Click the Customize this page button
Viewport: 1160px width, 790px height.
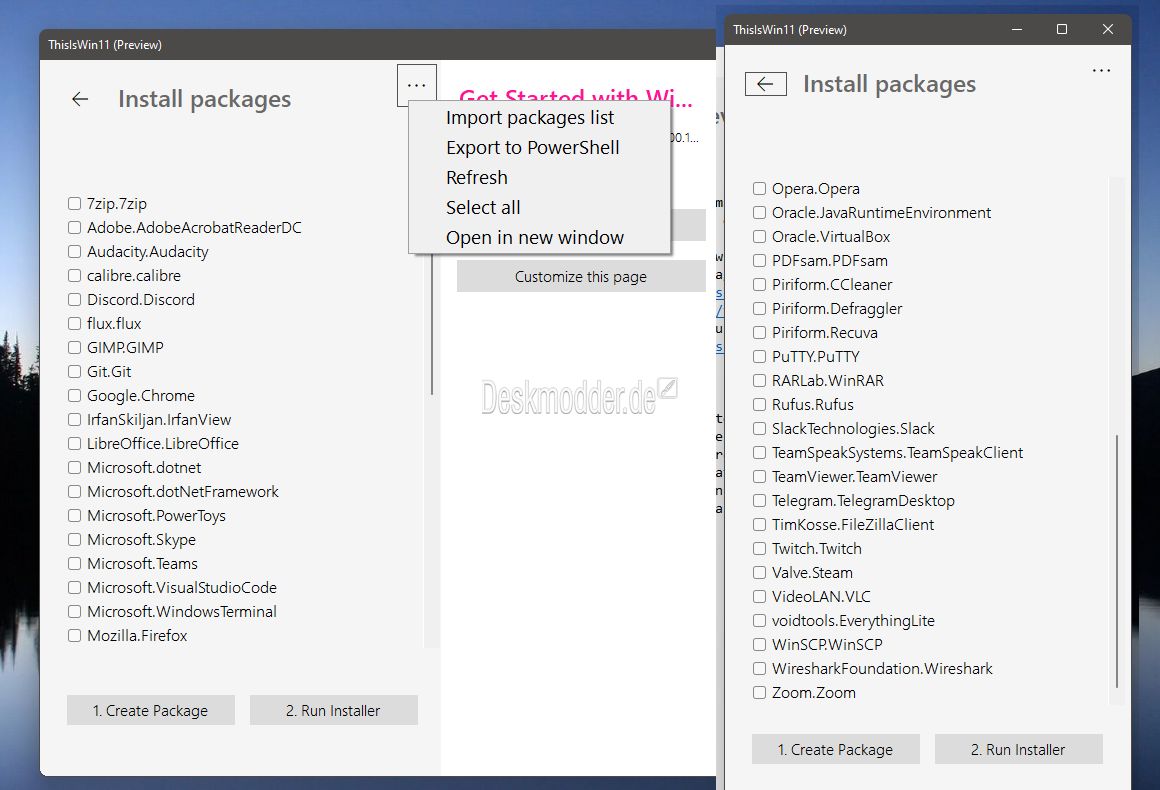tap(581, 277)
